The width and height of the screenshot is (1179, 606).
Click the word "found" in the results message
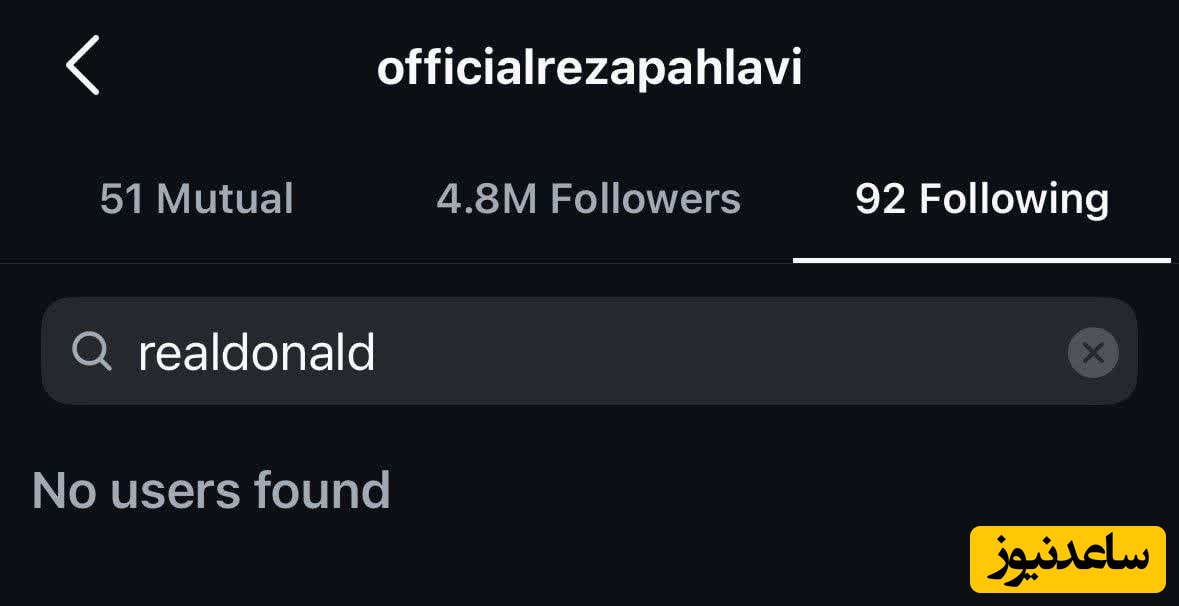[321, 490]
